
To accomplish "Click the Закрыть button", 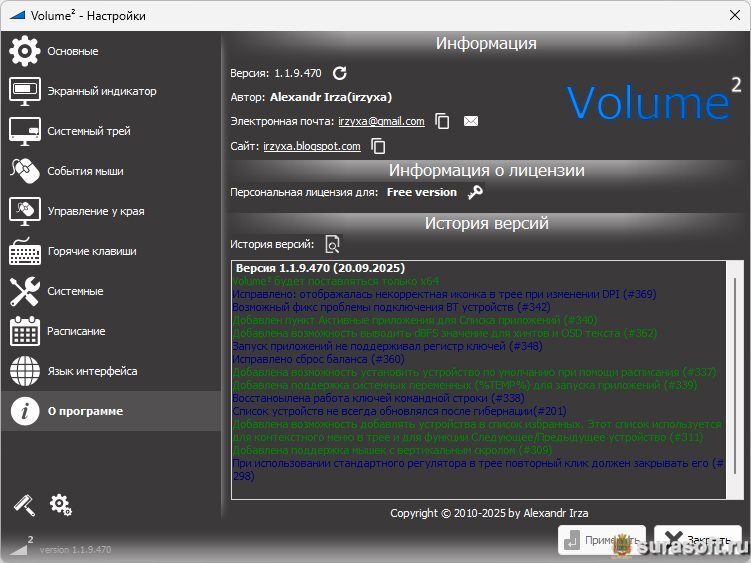I will pyautogui.click(x=698, y=540).
